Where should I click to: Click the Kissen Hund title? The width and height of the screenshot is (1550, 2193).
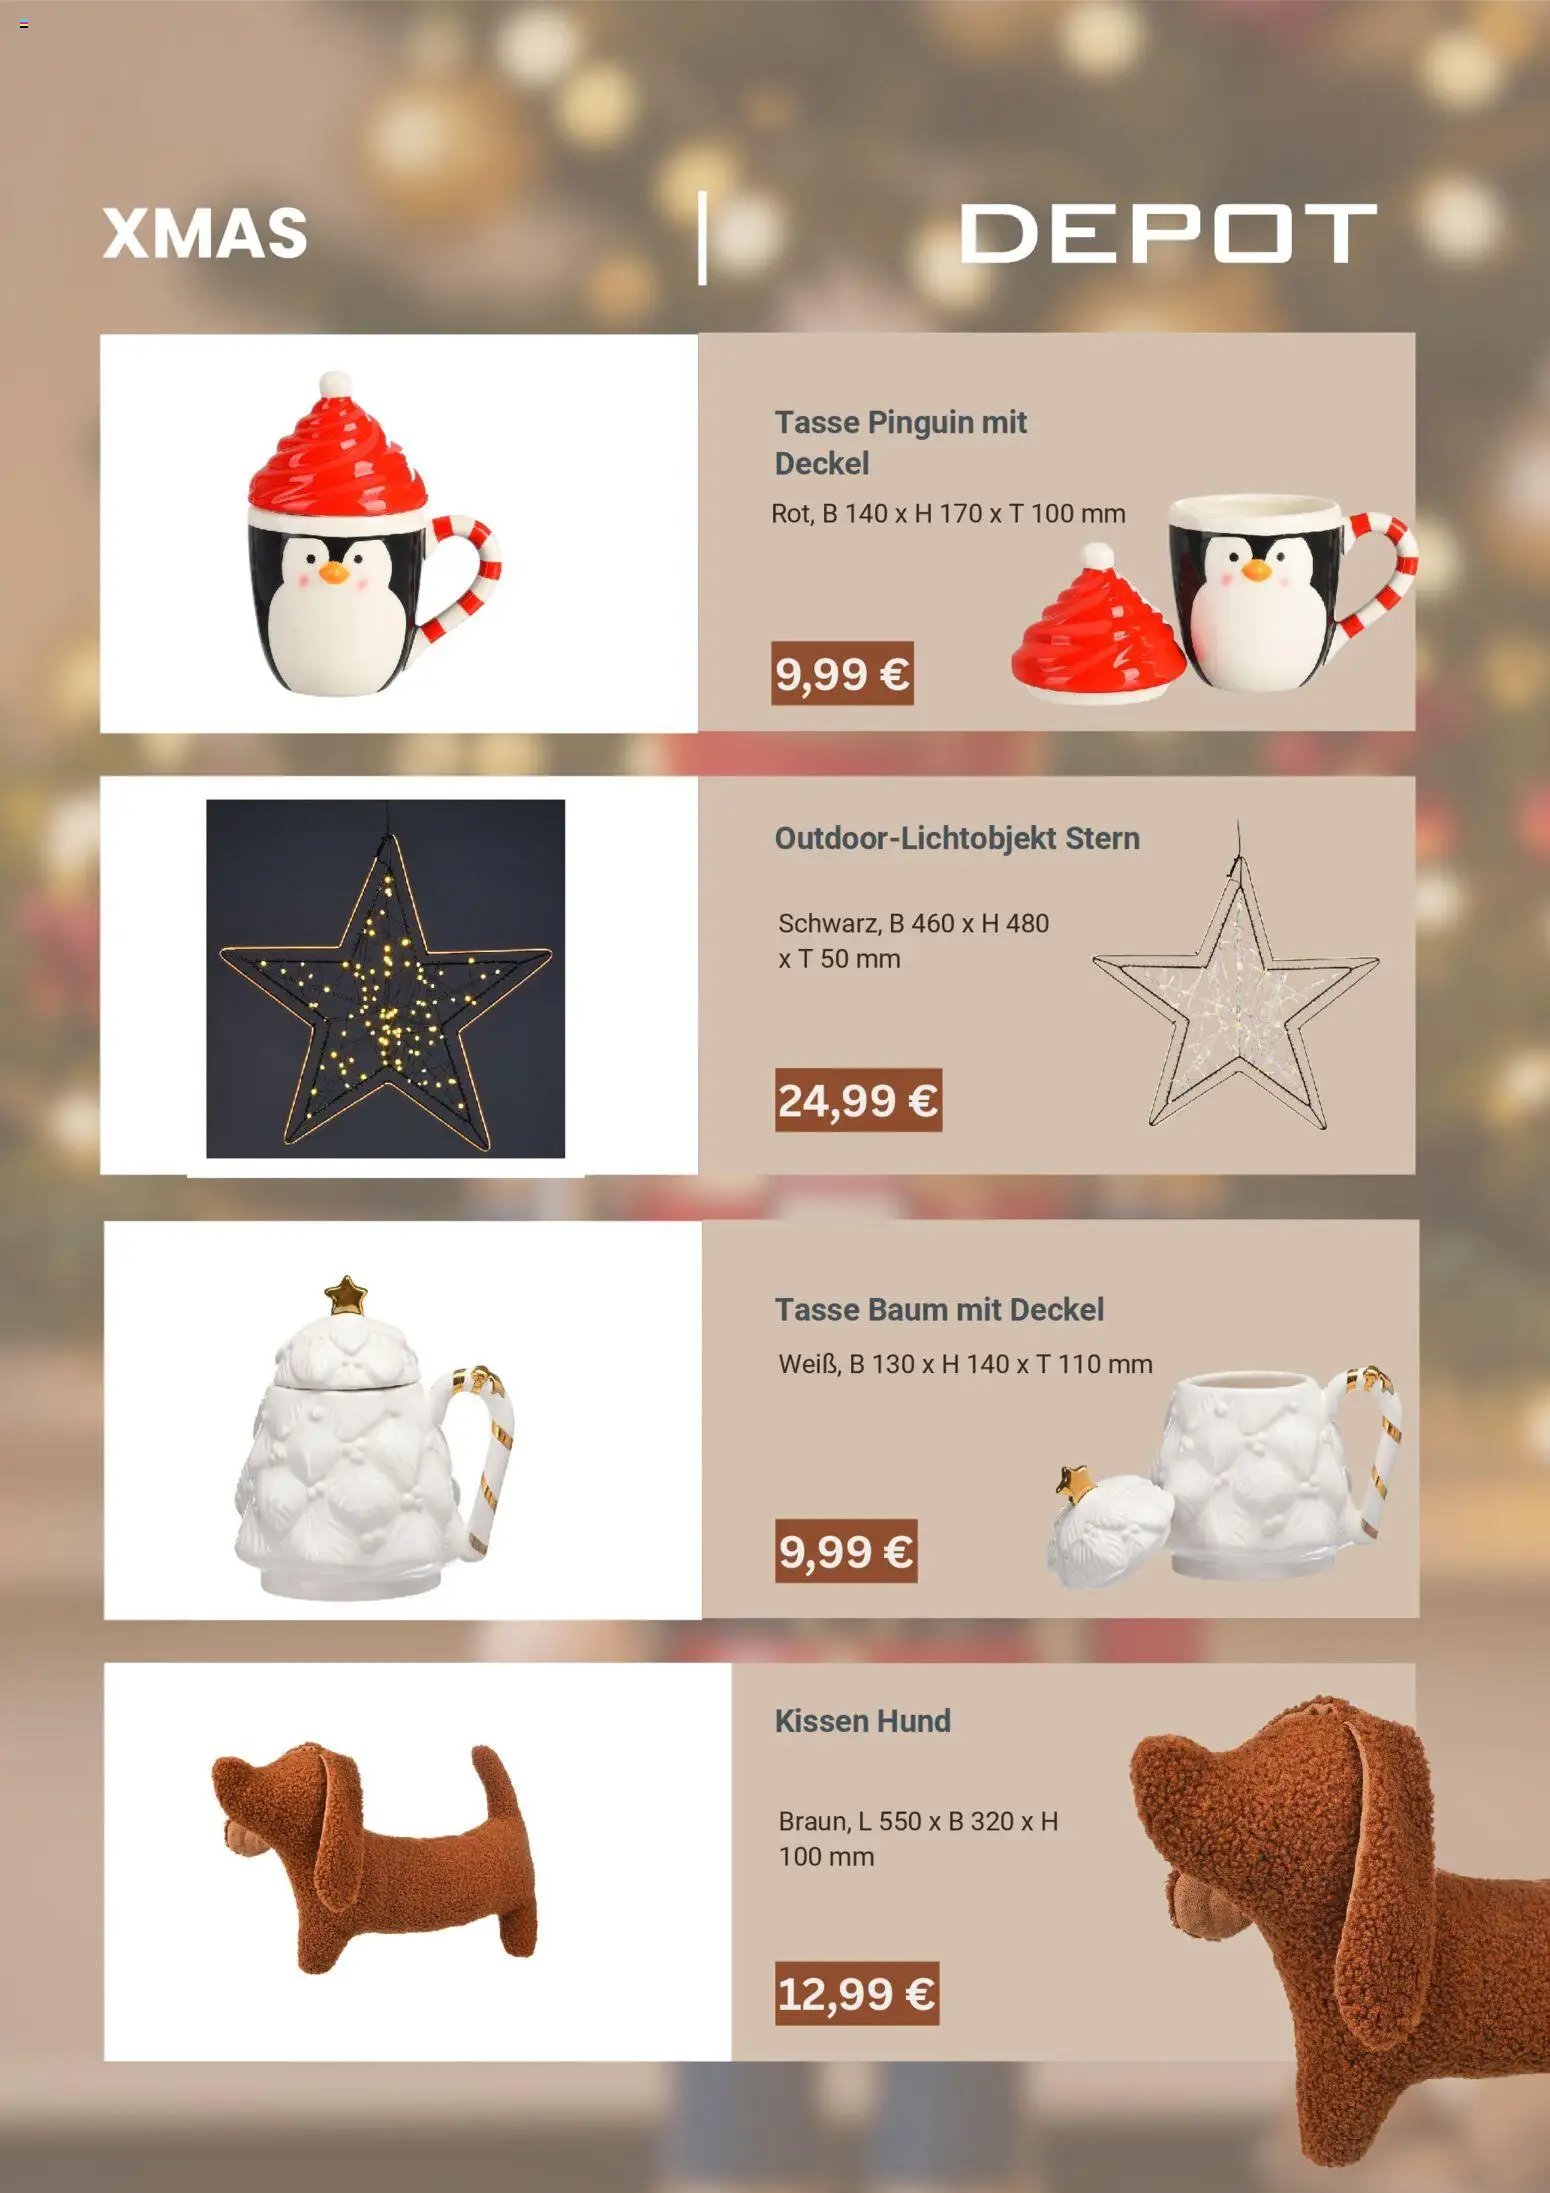coord(862,1721)
